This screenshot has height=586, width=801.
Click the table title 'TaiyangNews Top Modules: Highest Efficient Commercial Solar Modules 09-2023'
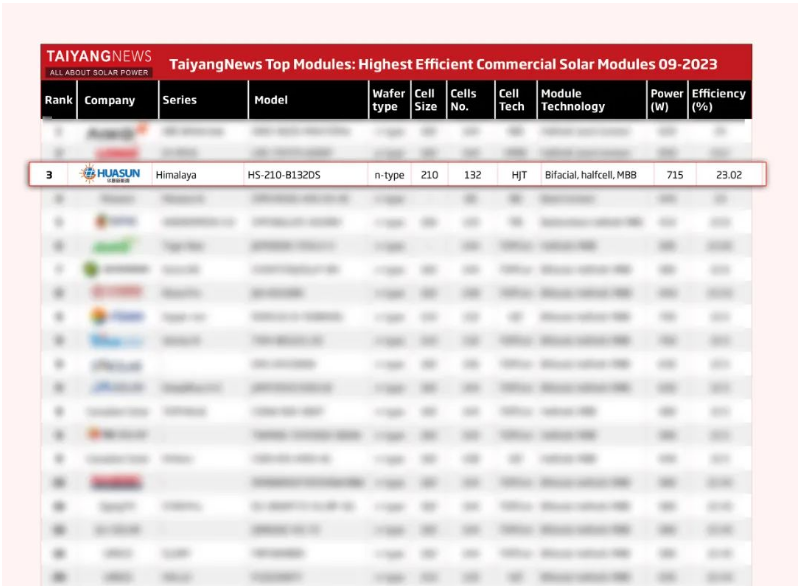443,64
